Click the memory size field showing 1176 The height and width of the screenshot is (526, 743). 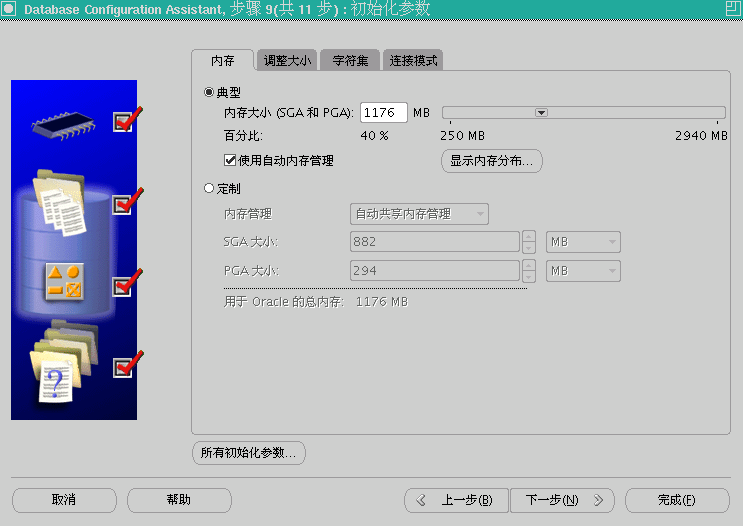384,113
